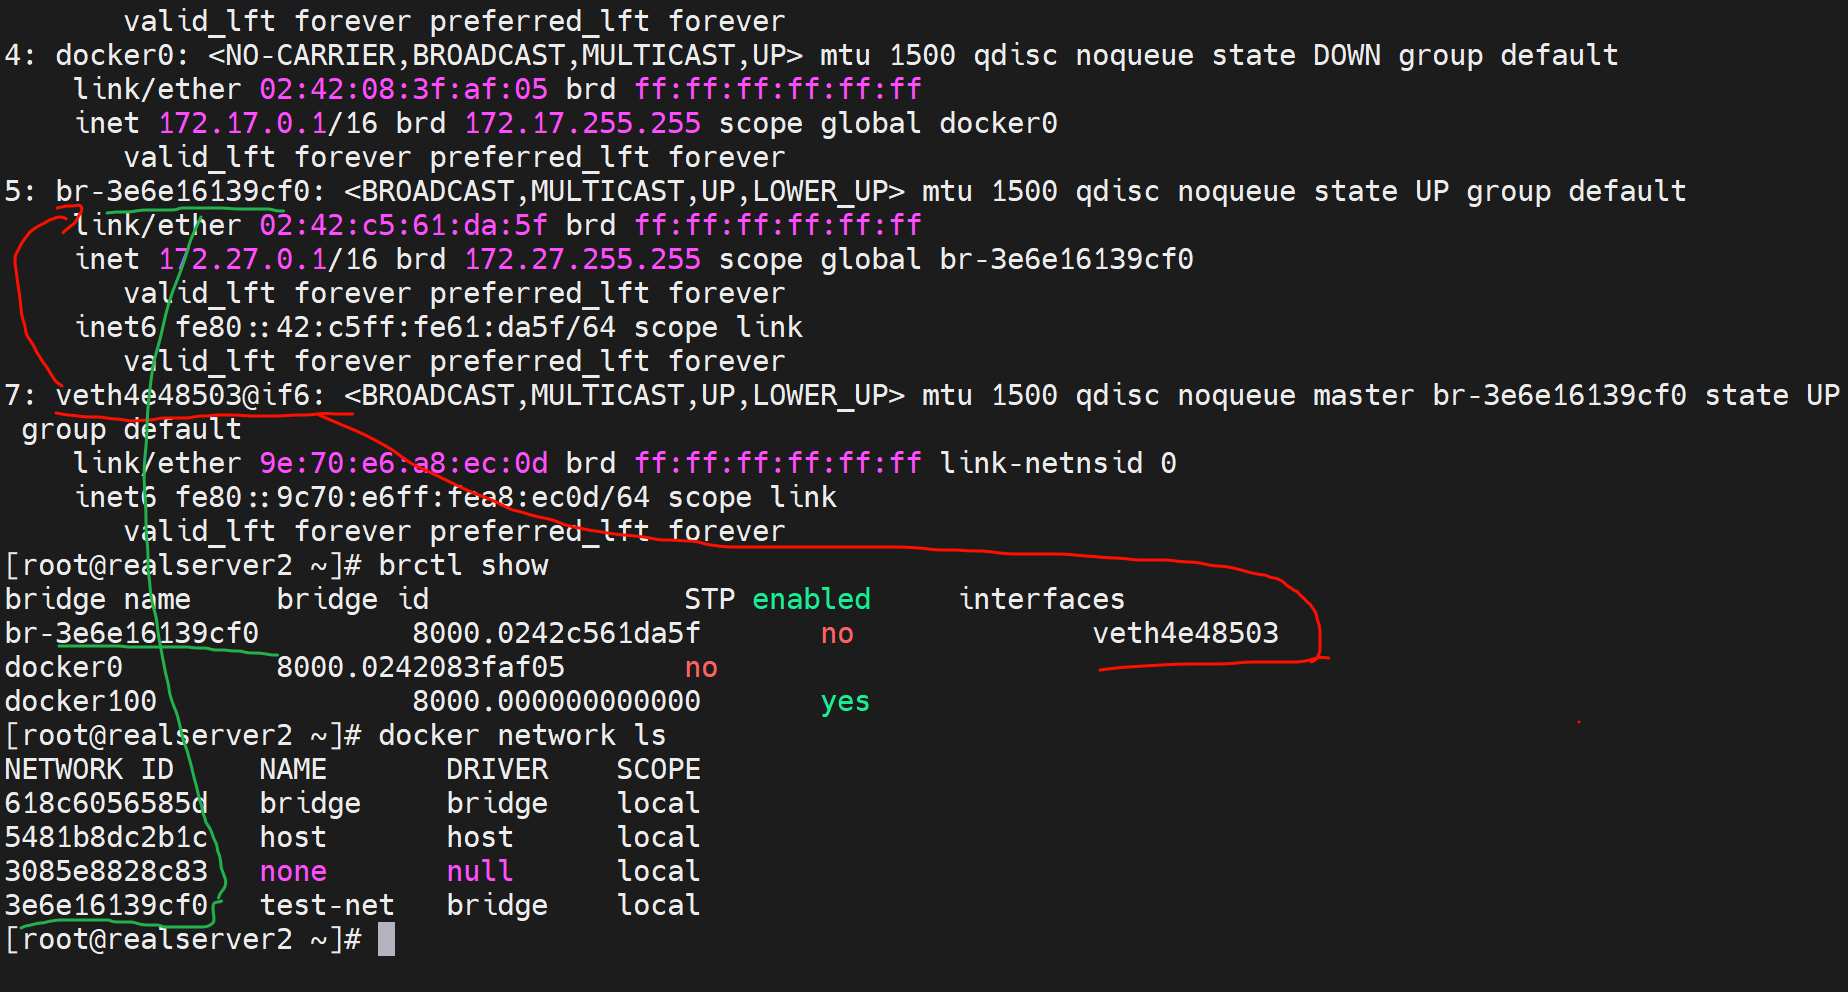Click the 172.17.0.1 inet address
The width and height of the screenshot is (1848, 992).
pyautogui.click(x=243, y=123)
